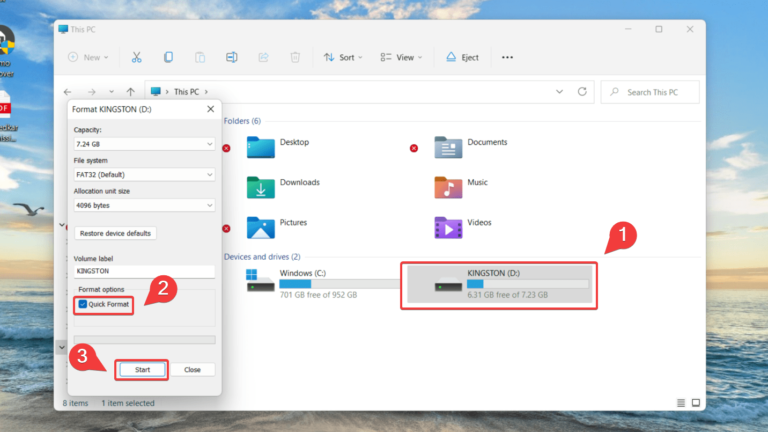Open the Allocation unit size dropdown
768x432 pixels.
[144, 205]
